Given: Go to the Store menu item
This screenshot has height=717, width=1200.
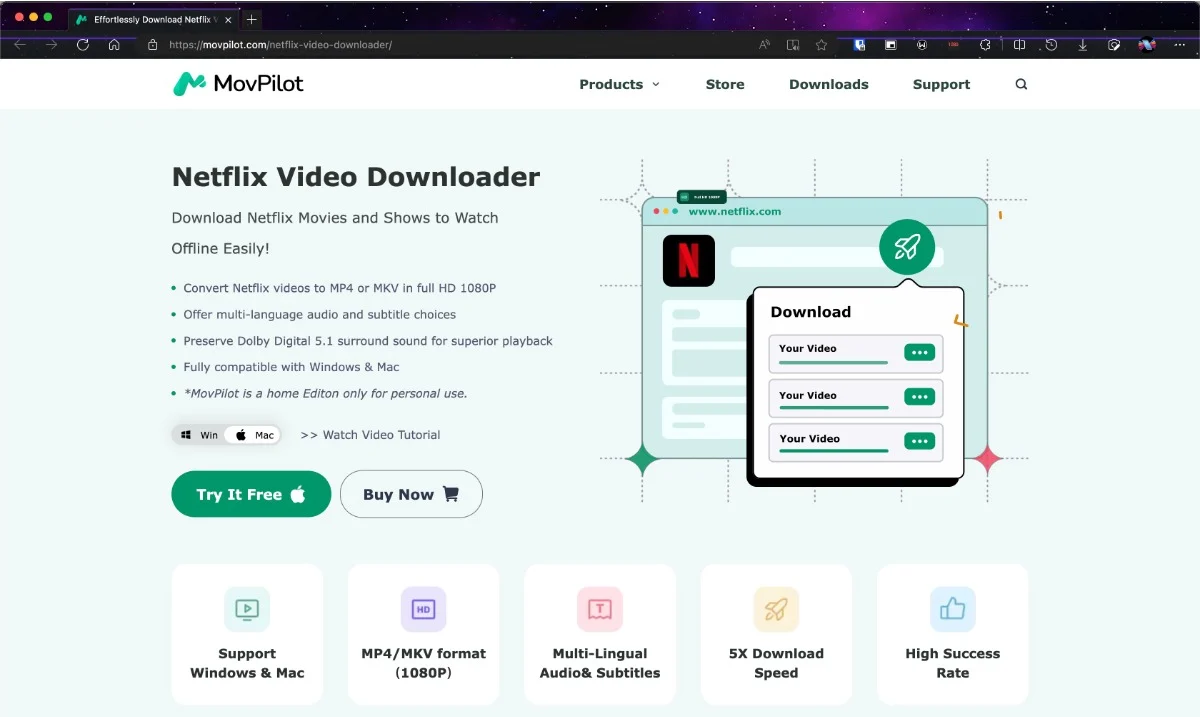Looking at the screenshot, I should coord(725,85).
